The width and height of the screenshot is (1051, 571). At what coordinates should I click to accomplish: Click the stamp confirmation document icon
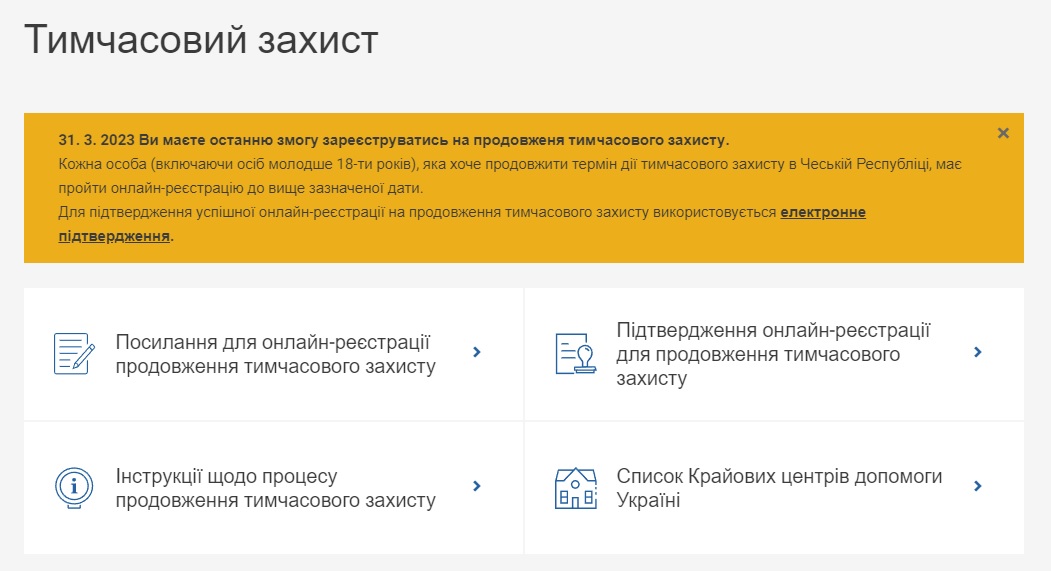(575, 354)
